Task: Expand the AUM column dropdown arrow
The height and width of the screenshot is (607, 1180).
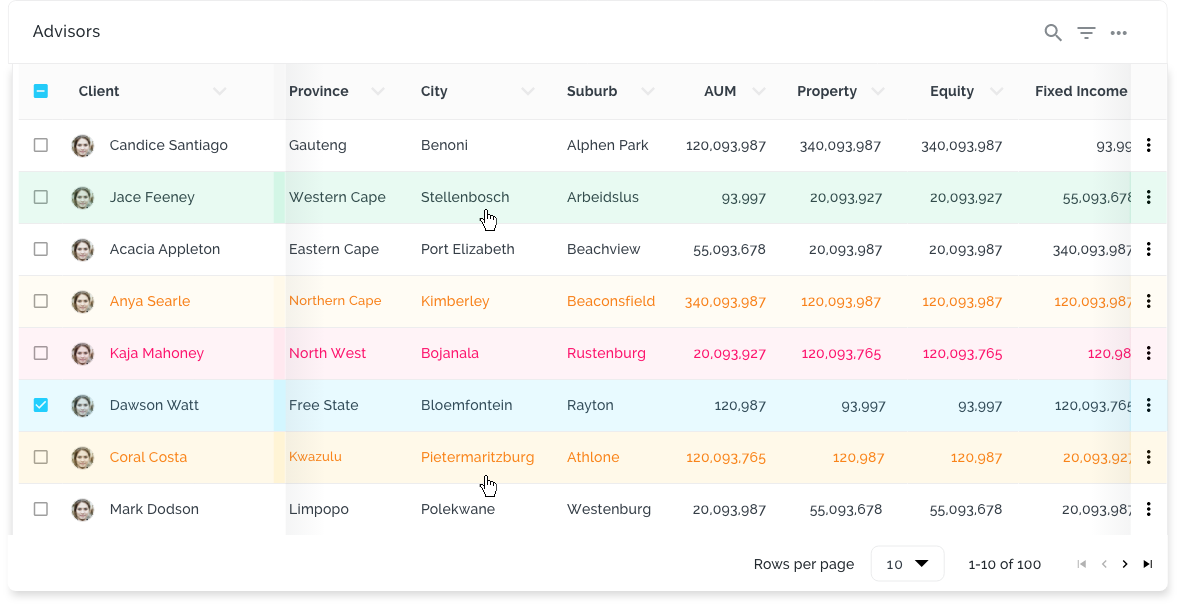Action: [759, 91]
